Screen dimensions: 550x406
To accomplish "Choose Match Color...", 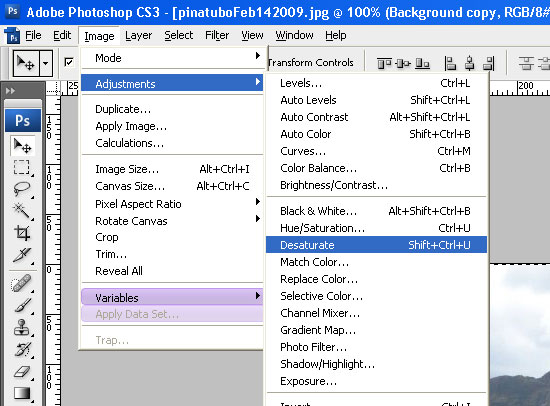I will point(376,262).
